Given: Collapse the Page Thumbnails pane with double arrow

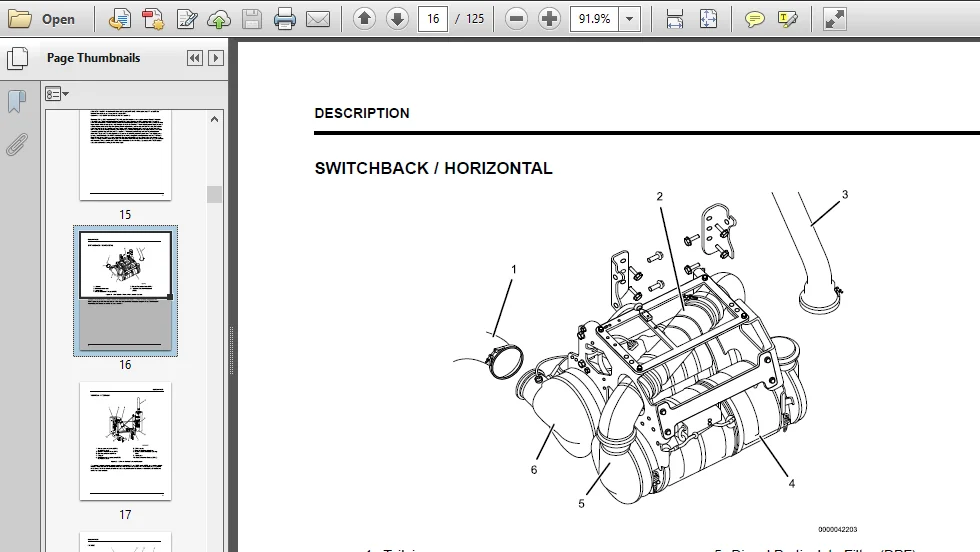Looking at the screenshot, I should [194, 58].
